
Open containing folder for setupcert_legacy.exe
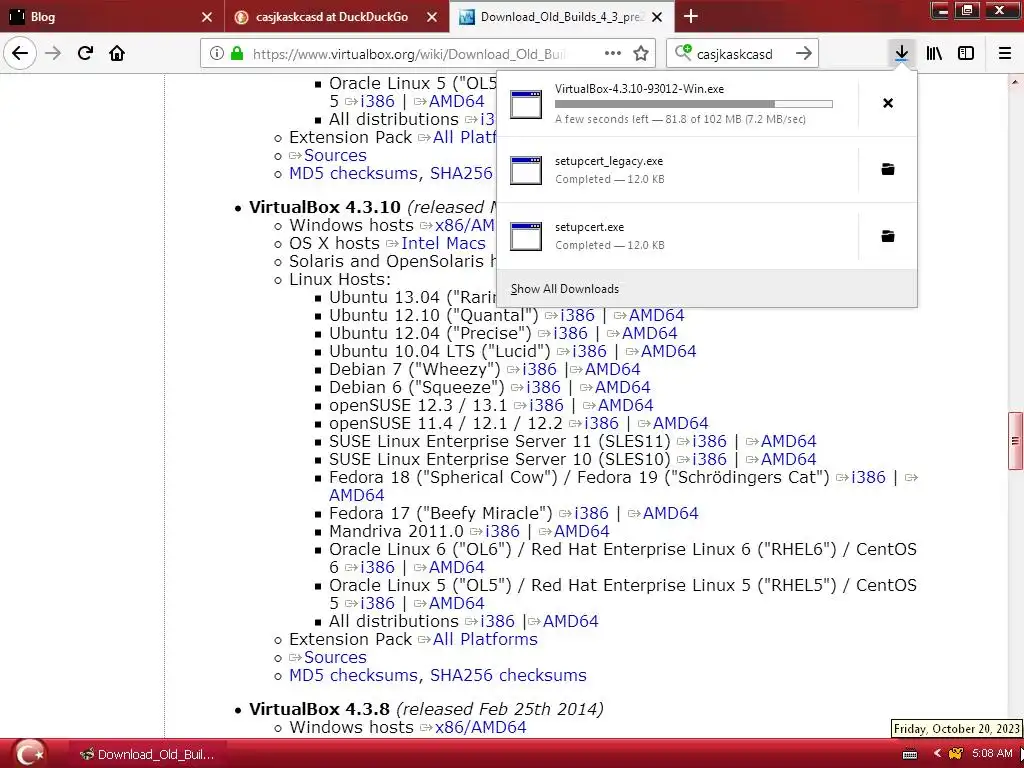(888, 170)
